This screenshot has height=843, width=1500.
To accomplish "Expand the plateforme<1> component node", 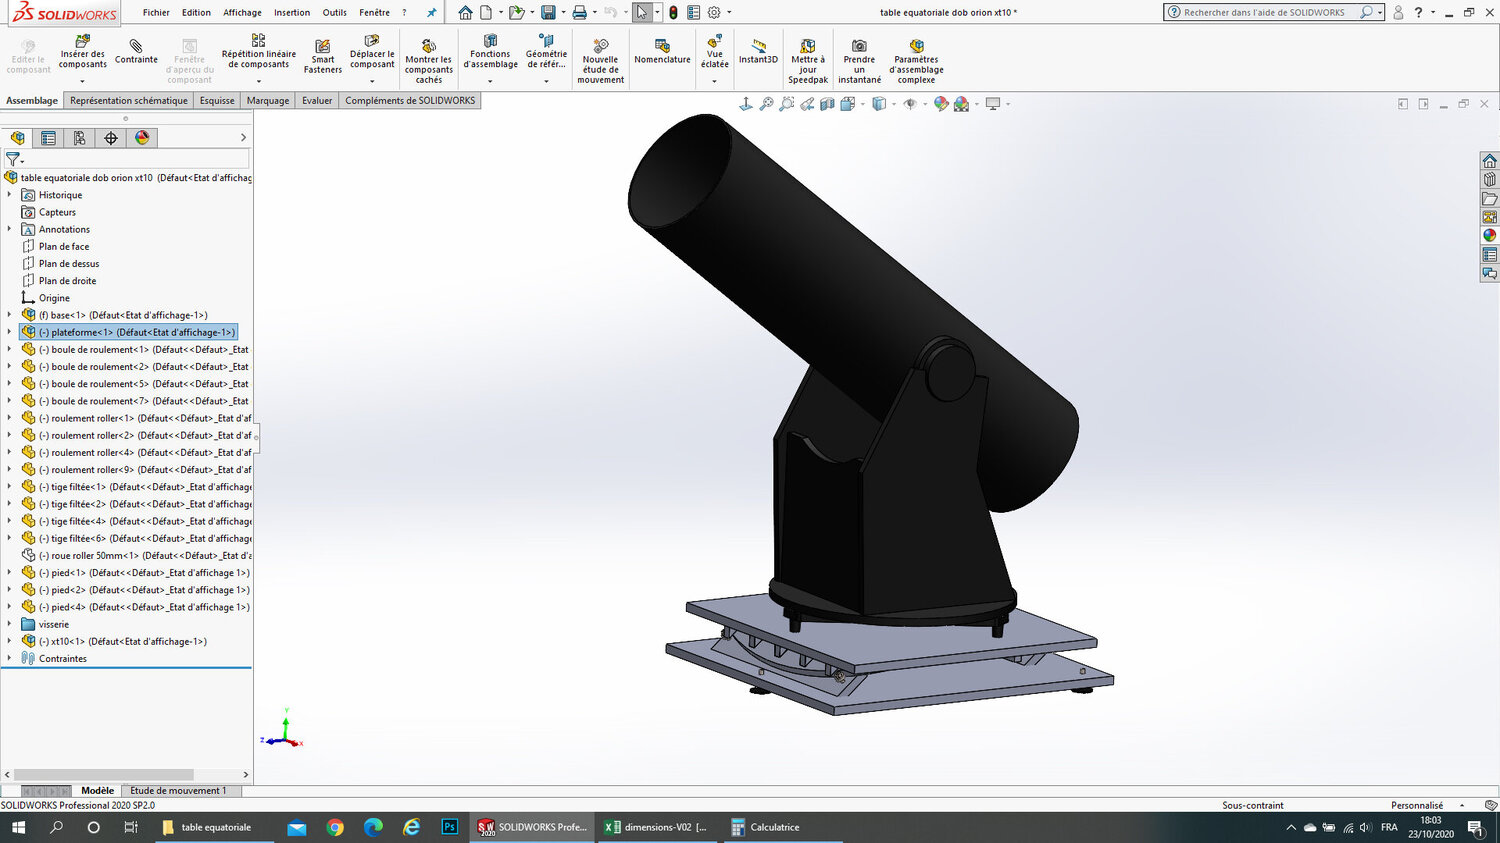I will point(10,332).
